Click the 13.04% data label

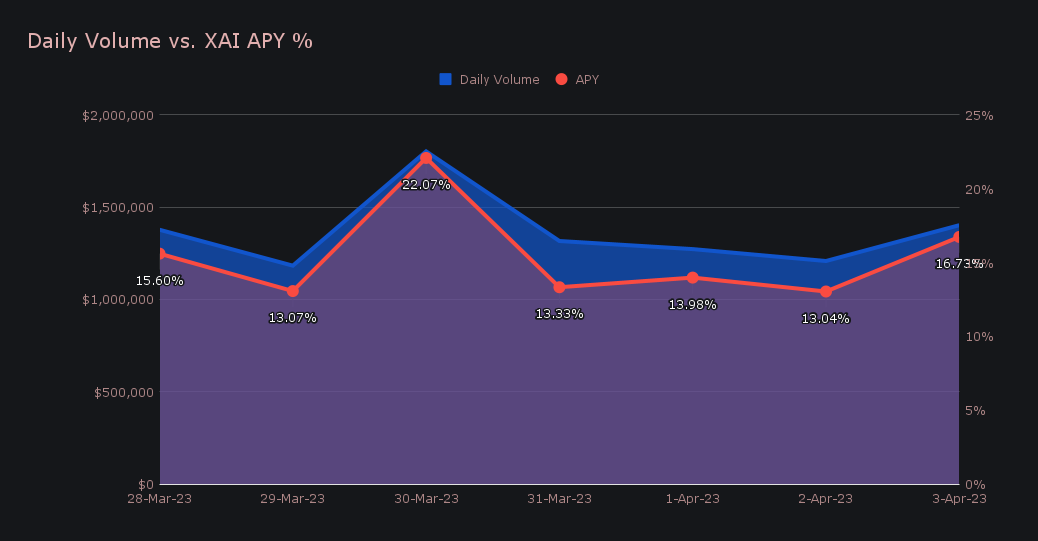826,319
